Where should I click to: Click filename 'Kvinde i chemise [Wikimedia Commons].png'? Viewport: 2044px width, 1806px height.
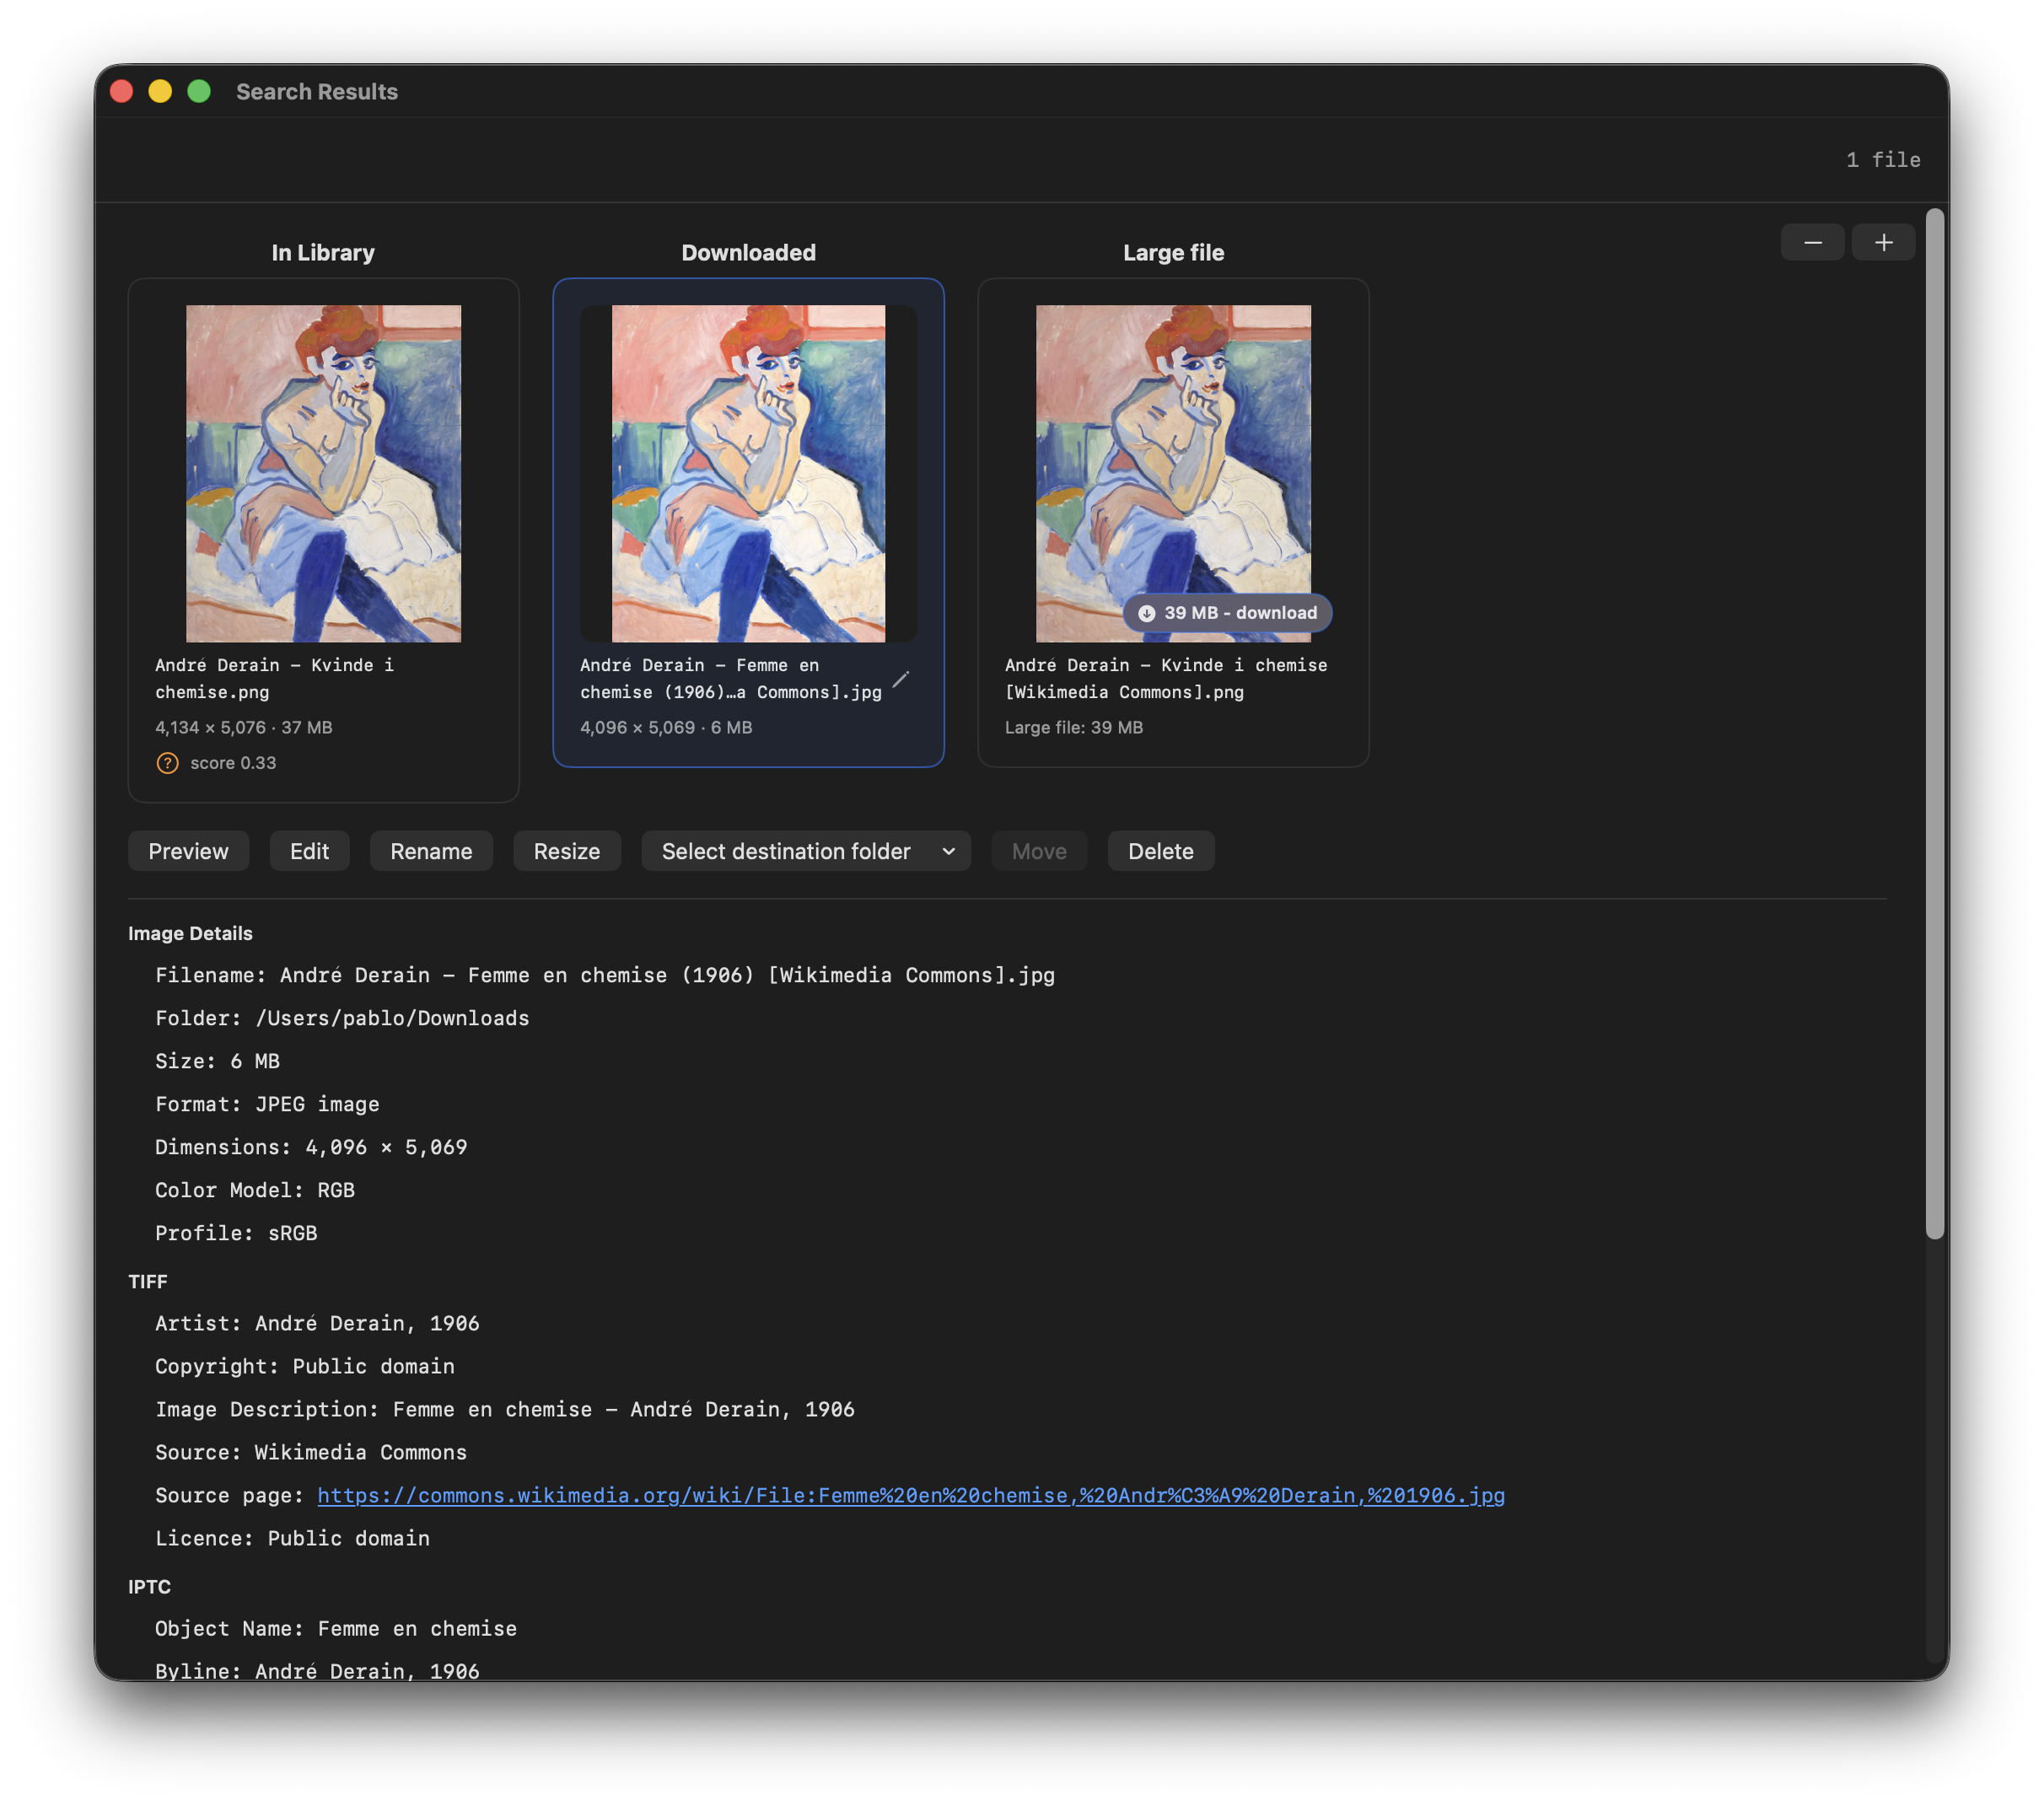point(1166,678)
